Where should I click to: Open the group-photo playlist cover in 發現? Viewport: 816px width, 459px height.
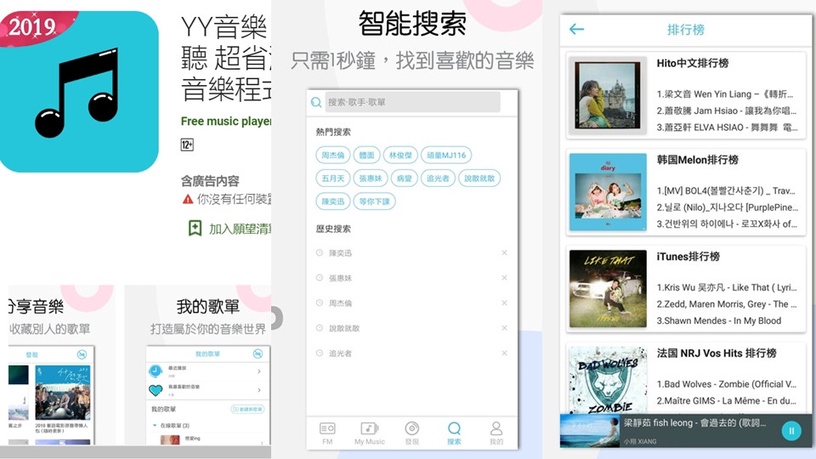coord(62,392)
